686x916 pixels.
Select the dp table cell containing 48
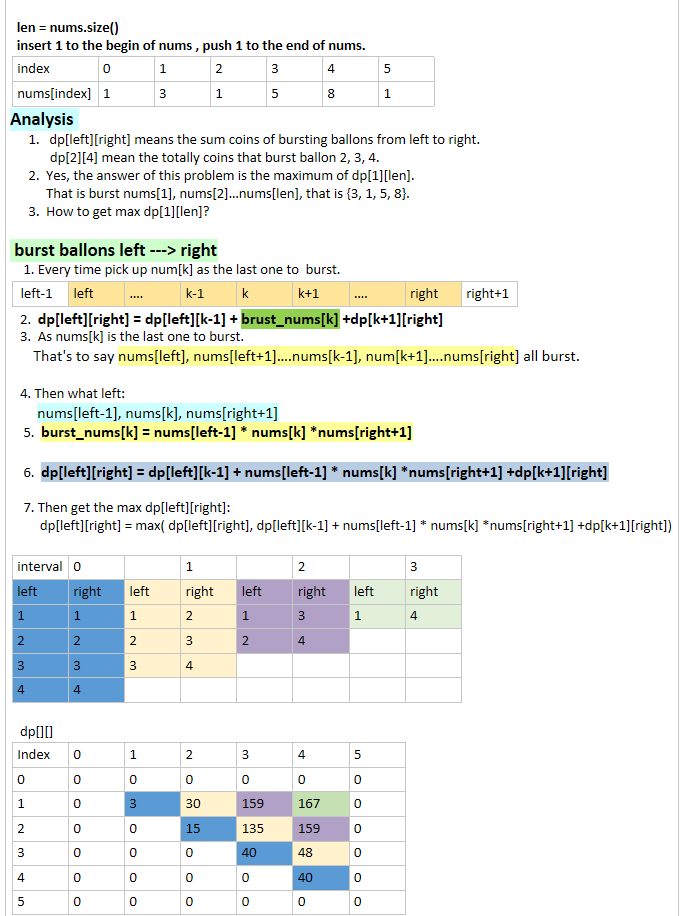320,854
